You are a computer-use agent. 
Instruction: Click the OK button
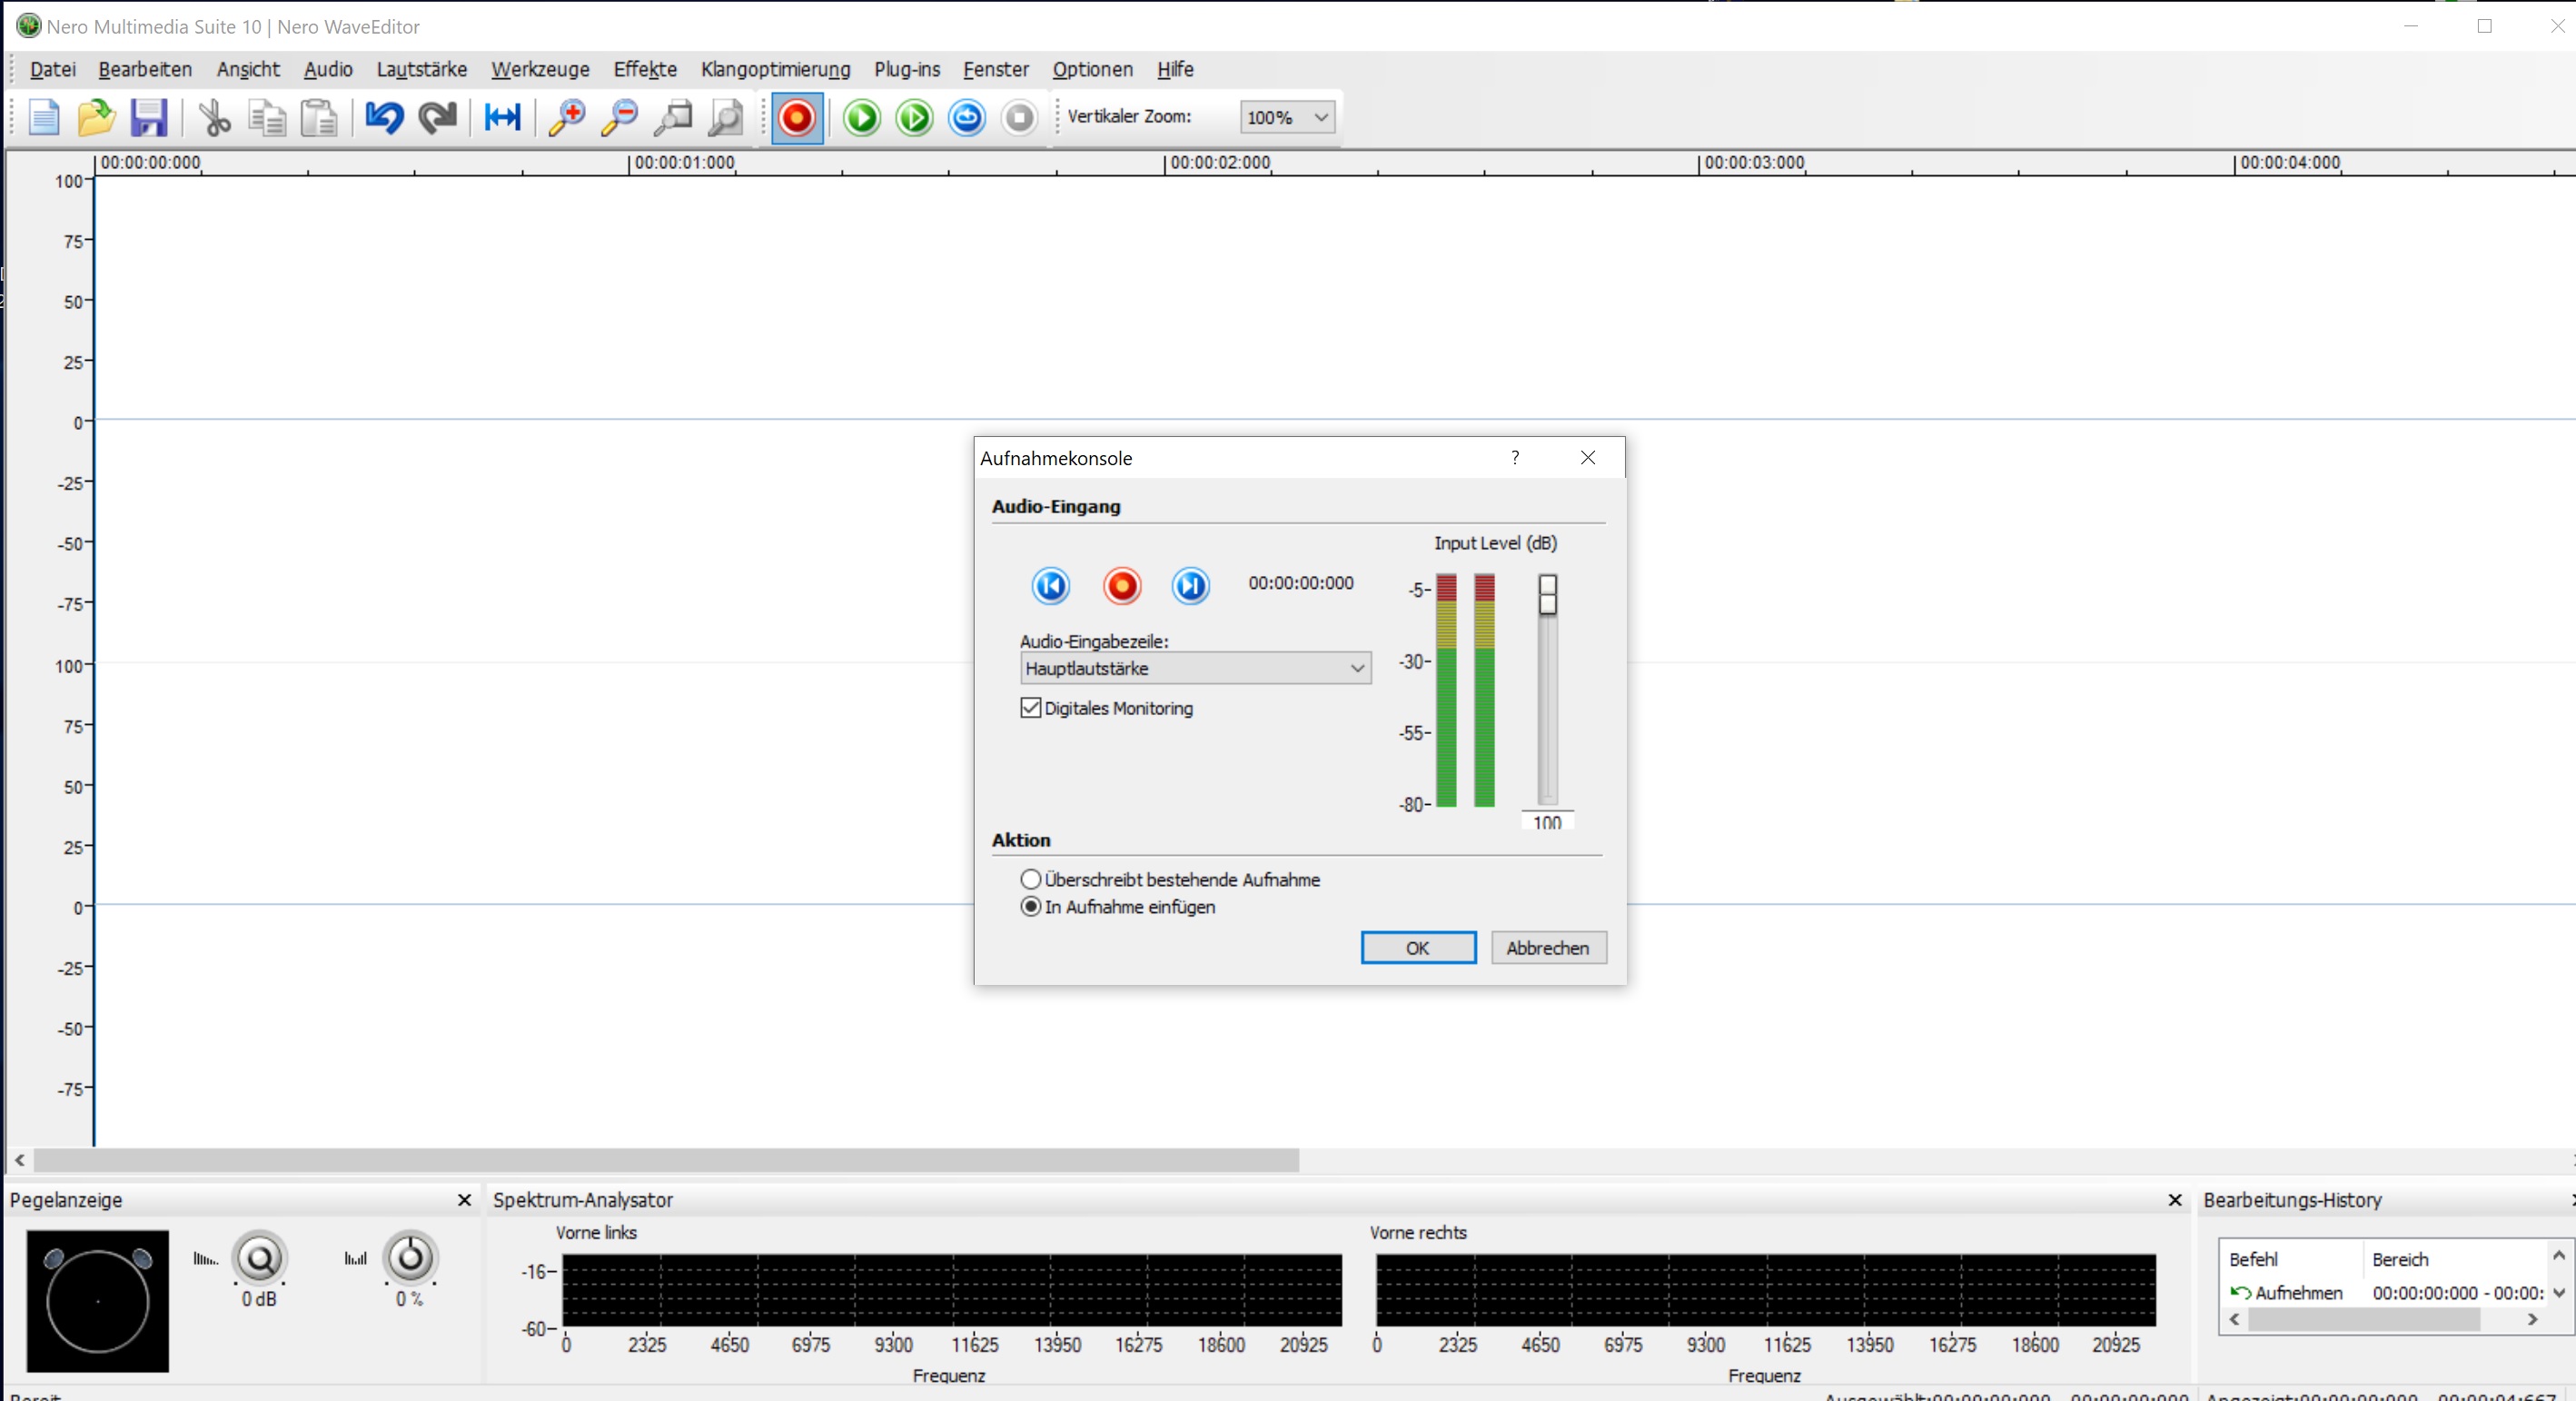pyautogui.click(x=1417, y=948)
